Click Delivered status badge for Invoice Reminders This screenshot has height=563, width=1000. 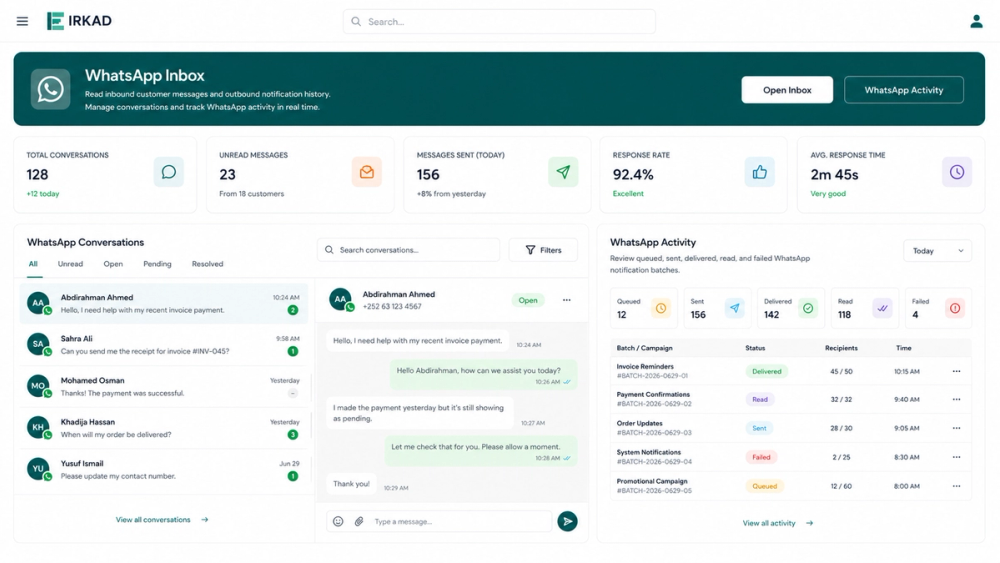[767, 371]
